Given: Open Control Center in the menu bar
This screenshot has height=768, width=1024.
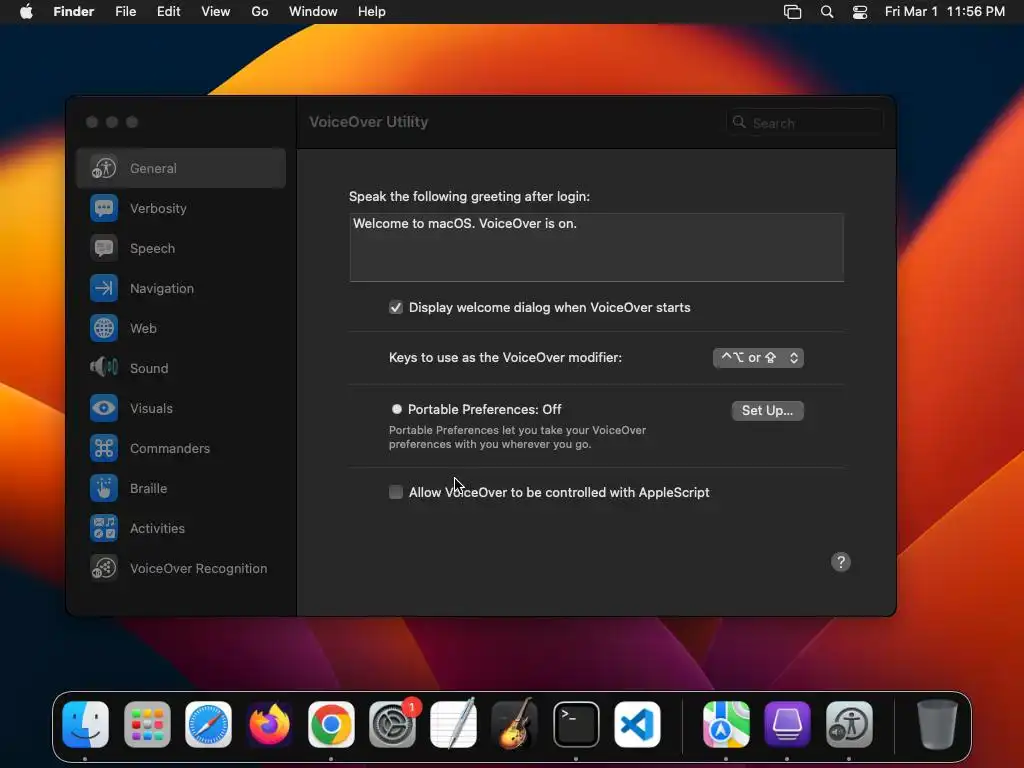Looking at the screenshot, I should 860,12.
